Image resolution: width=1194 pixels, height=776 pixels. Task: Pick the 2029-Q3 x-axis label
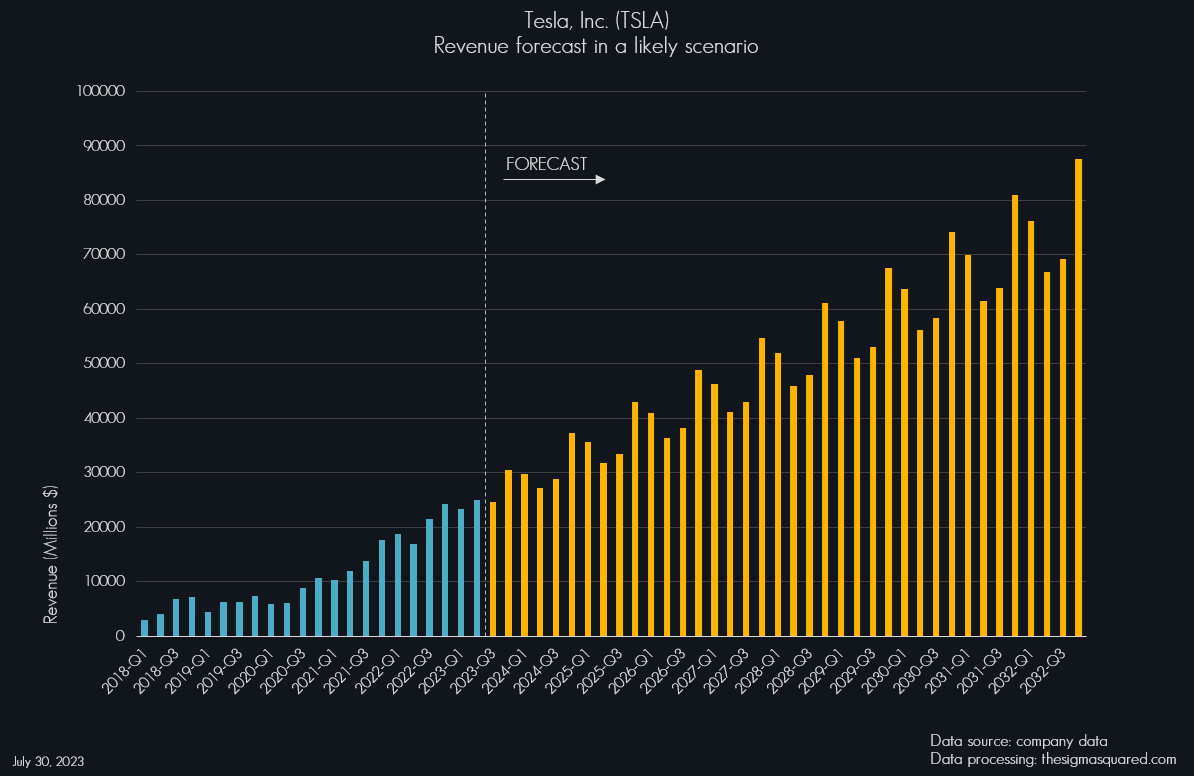pyautogui.click(x=852, y=669)
